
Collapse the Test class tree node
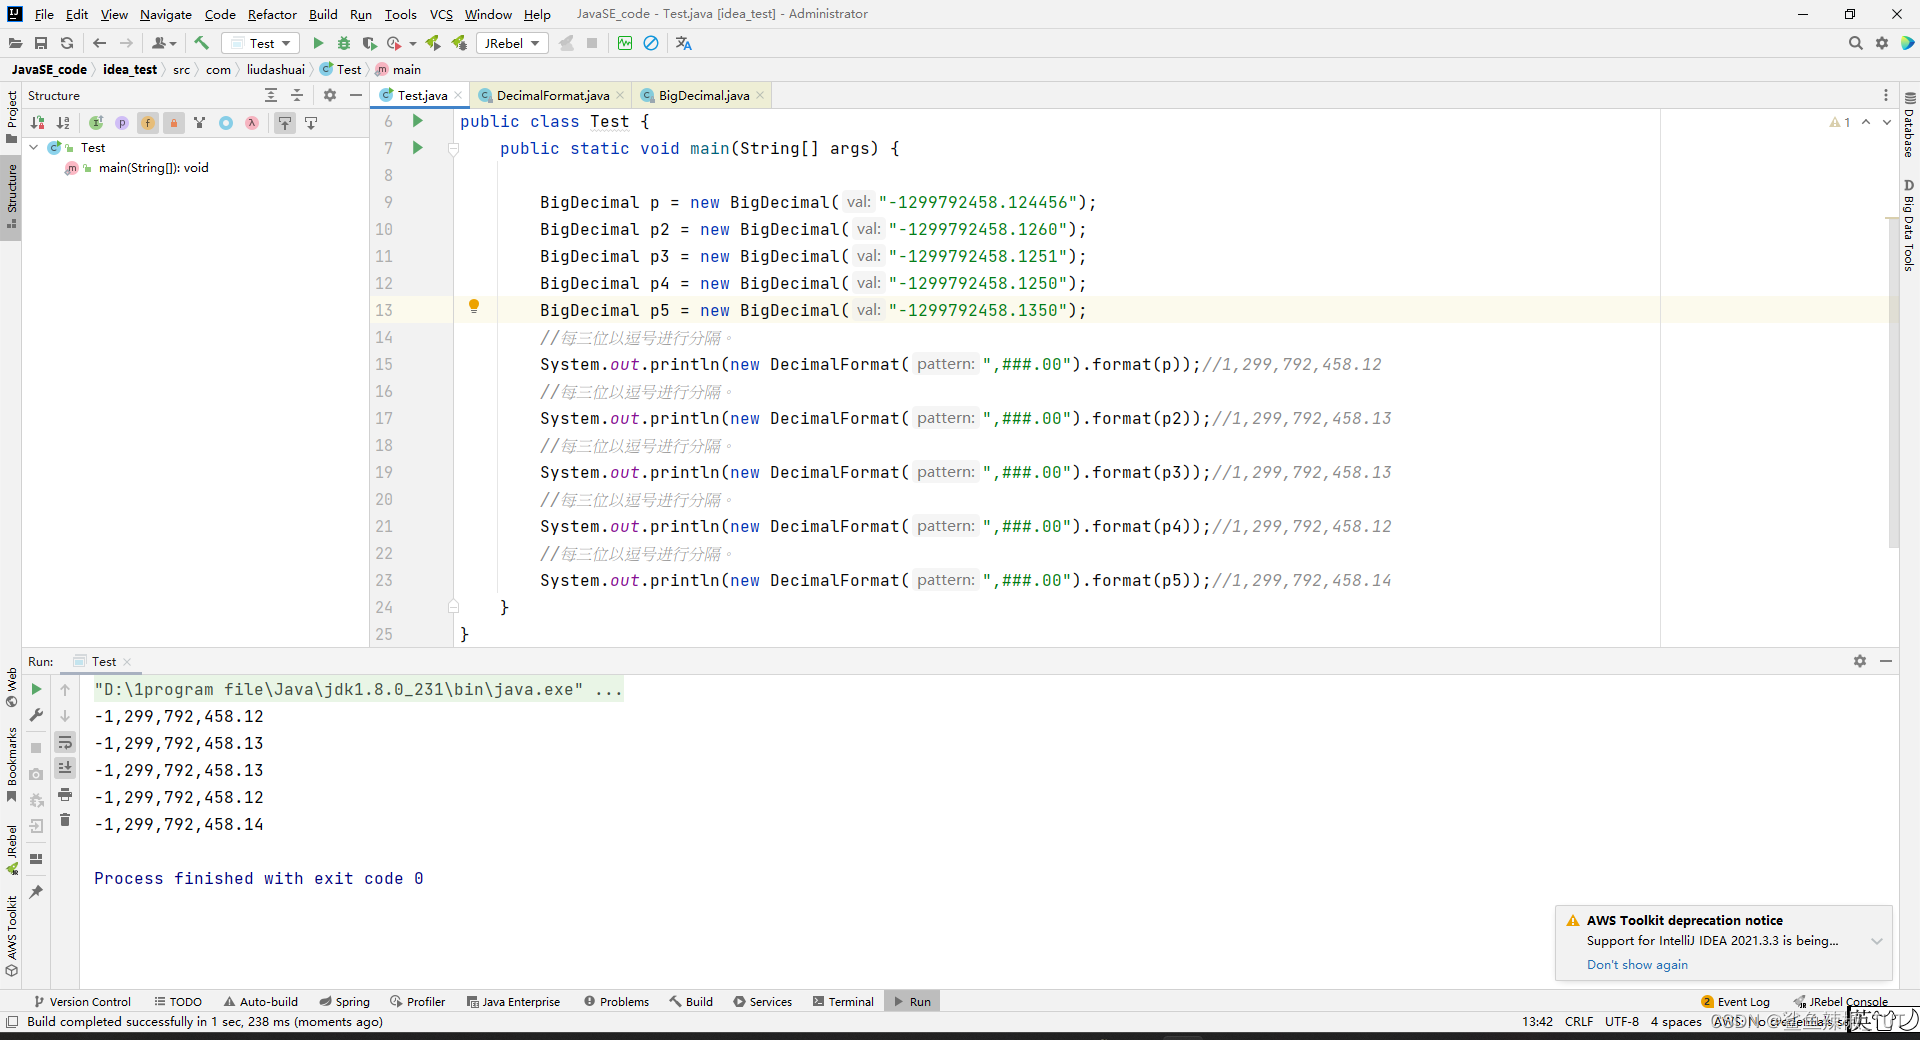coord(33,147)
